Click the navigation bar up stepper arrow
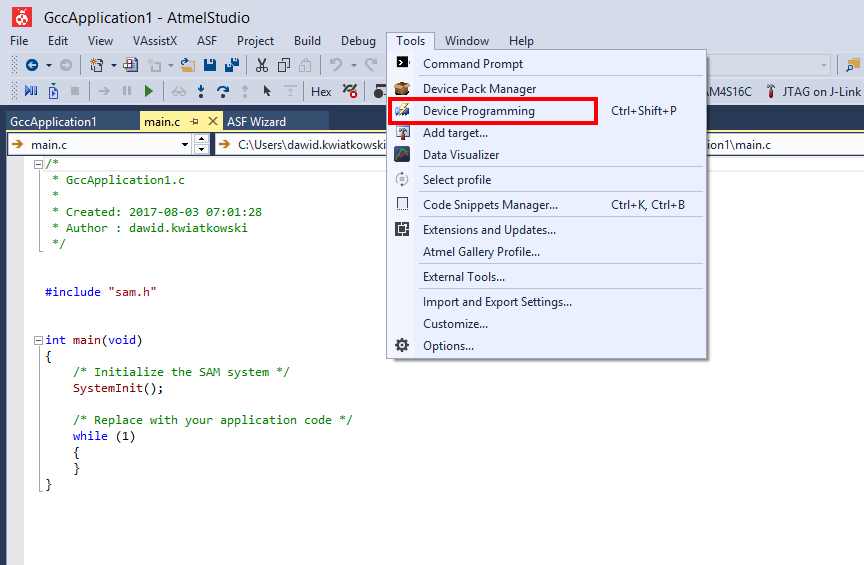Image resolution: width=864 pixels, height=565 pixels. [202, 140]
